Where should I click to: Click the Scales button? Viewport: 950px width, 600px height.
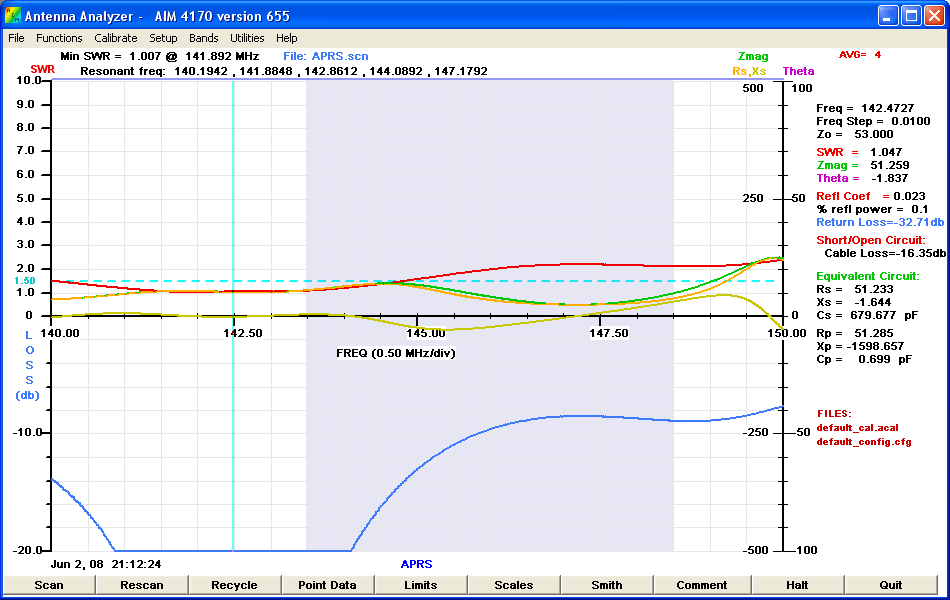click(x=514, y=585)
